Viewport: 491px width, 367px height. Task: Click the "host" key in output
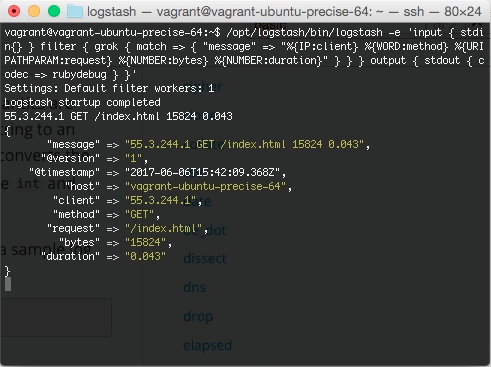[x=82, y=186]
